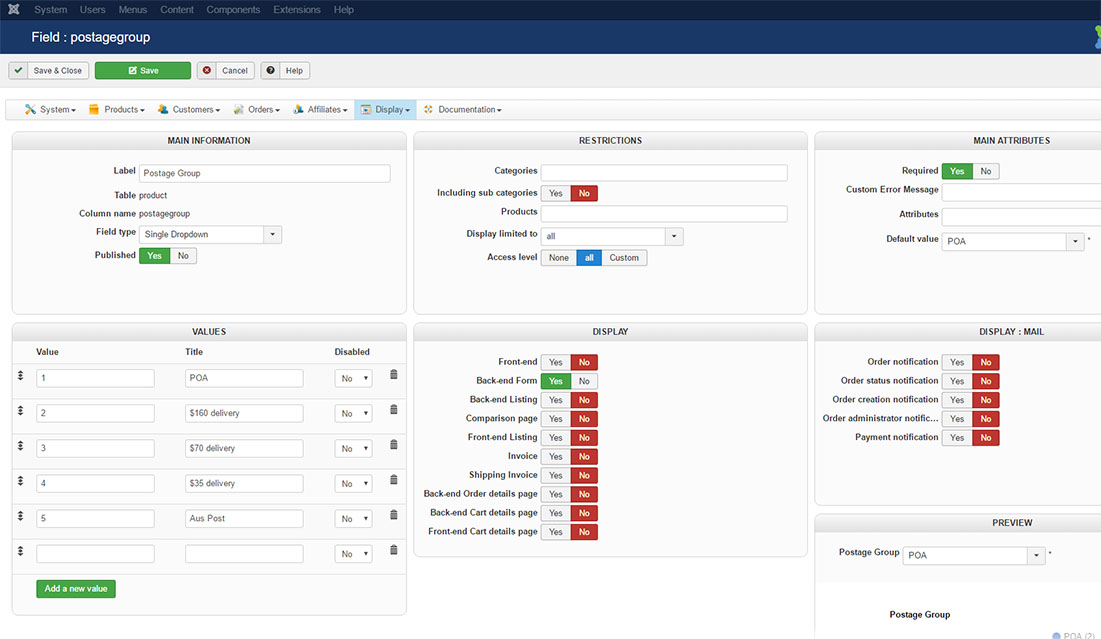Open the Help menu in top bar
1101x639 pixels.
click(x=343, y=10)
